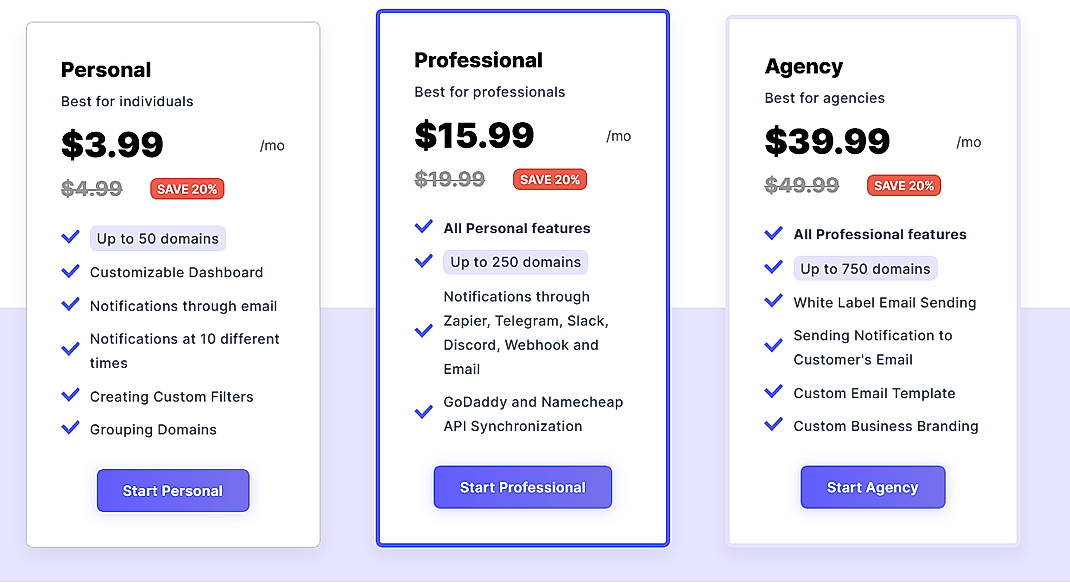The image size is (1070, 583).
Task: Click the 'Start Personal' button
Action: [172, 491]
